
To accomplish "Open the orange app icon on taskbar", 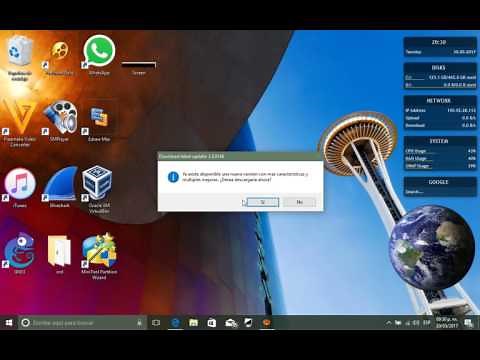I will 267,323.
